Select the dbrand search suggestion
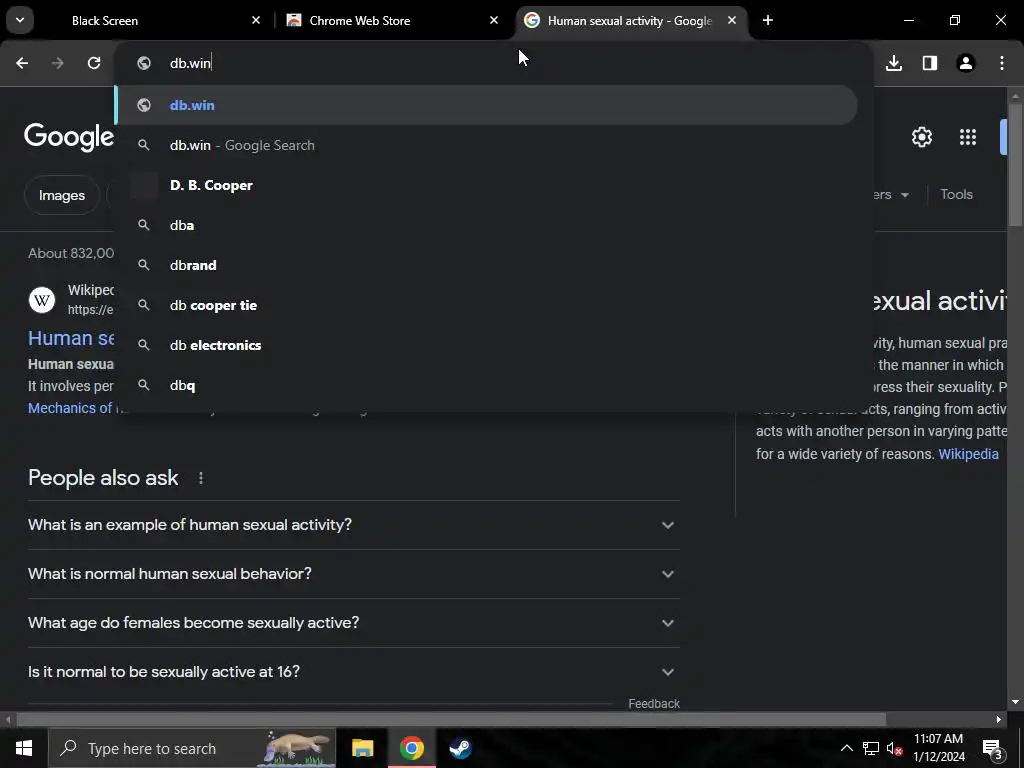This screenshot has height=768, width=1024. 487,265
